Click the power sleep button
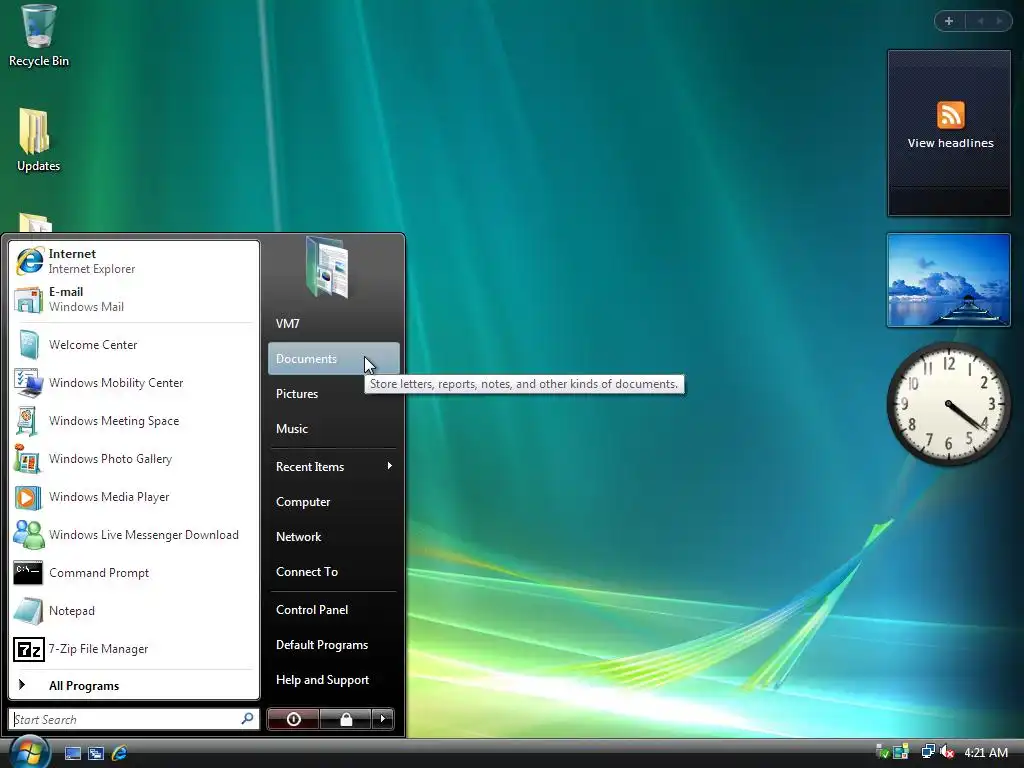This screenshot has height=768, width=1024. (x=293, y=720)
